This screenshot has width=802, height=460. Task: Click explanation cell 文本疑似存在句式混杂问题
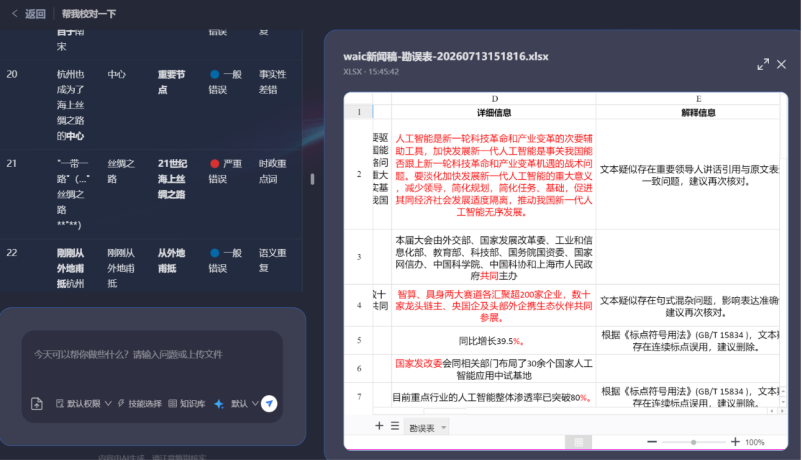(688, 306)
